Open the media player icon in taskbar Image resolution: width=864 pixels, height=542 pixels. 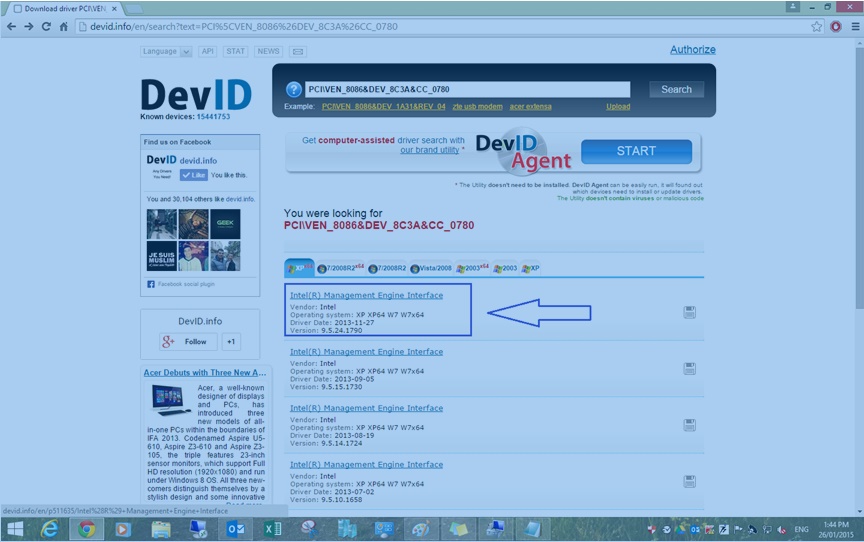(x=123, y=529)
